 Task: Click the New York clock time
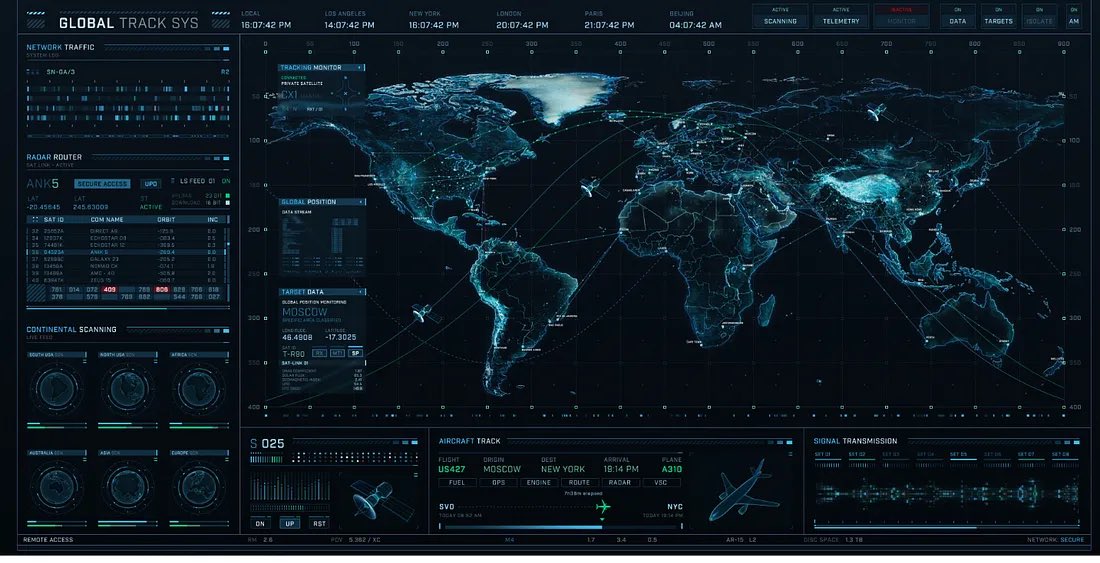click(434, 25)
